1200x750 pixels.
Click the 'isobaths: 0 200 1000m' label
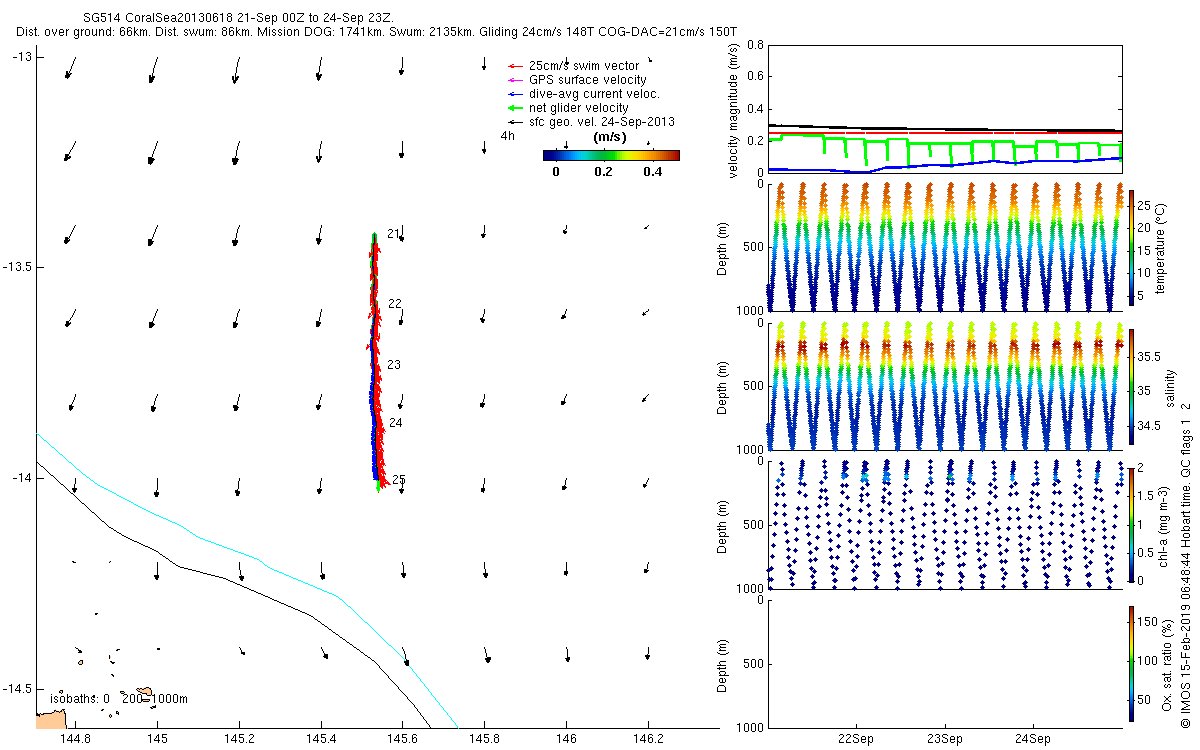point(119,699)
